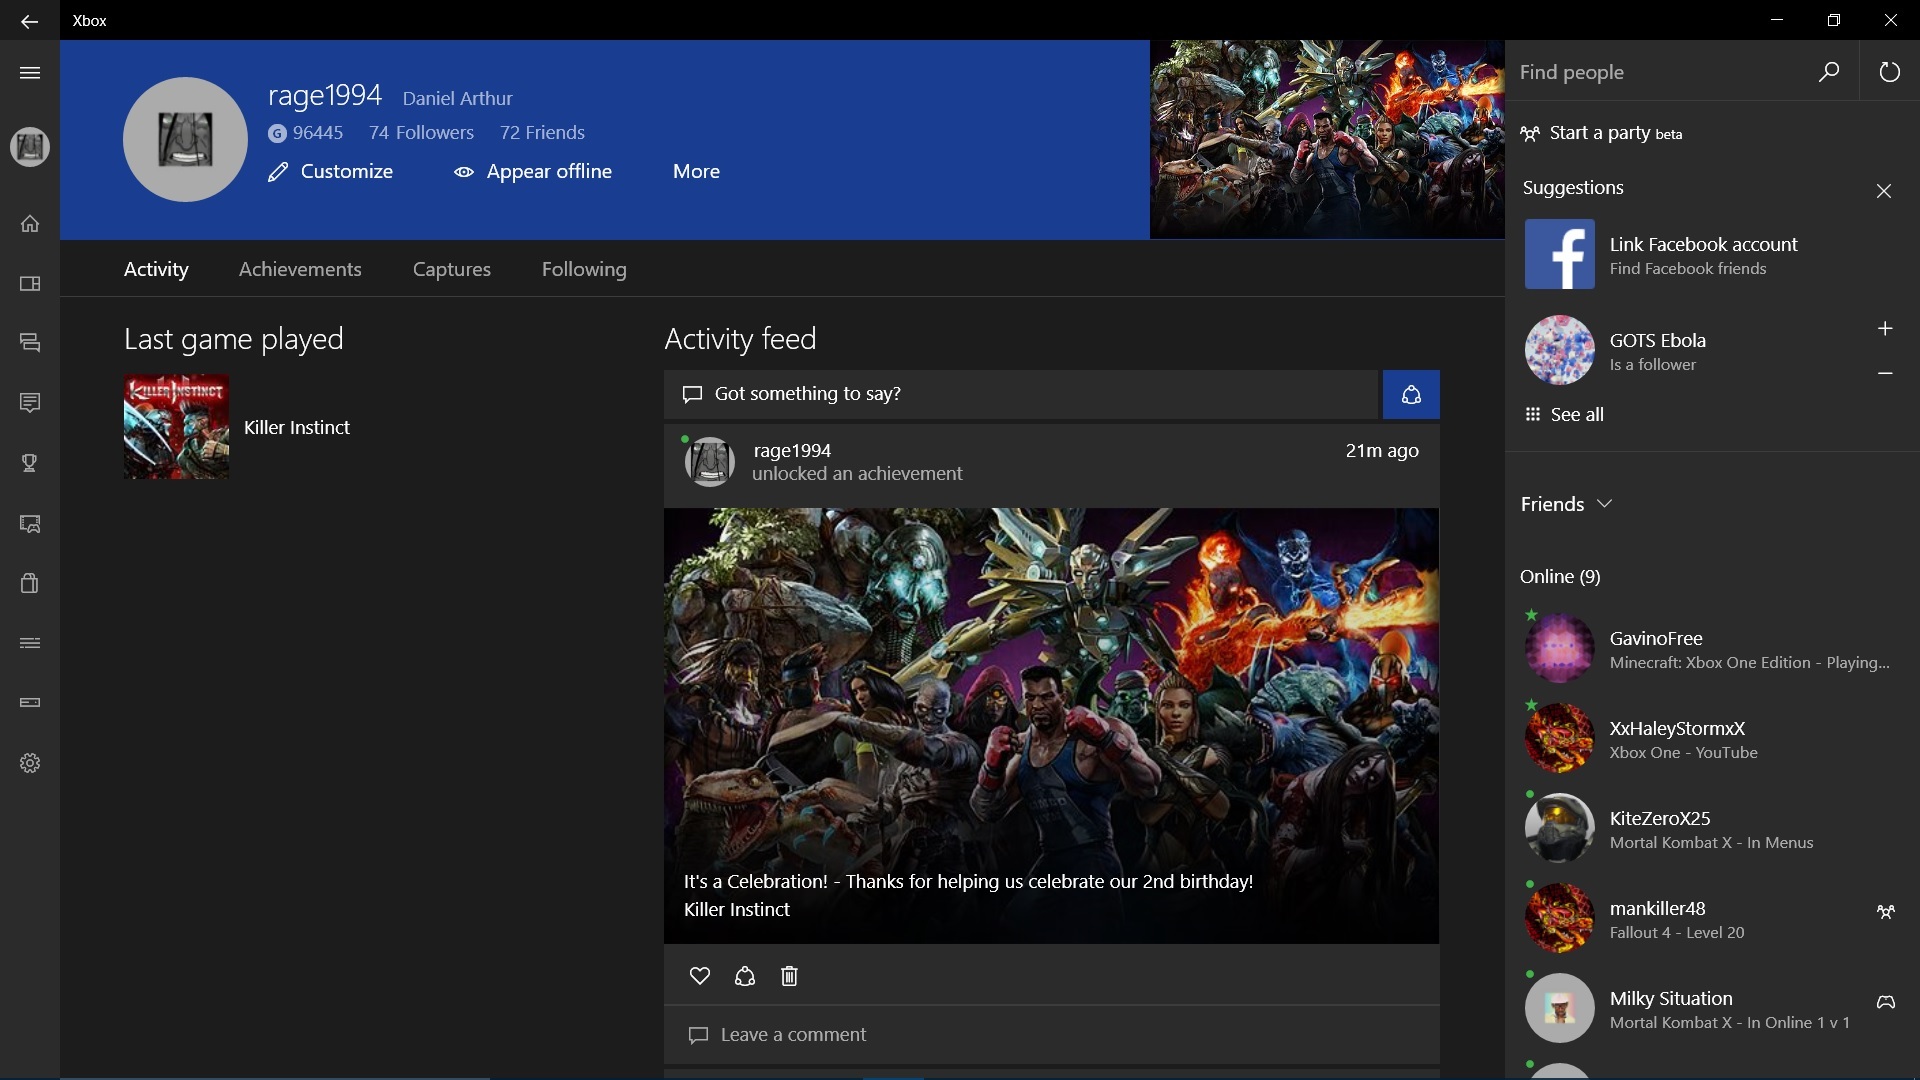1920x1080 pixels.
Task: Click the Online (9) heading
Action: (1560, 576)
